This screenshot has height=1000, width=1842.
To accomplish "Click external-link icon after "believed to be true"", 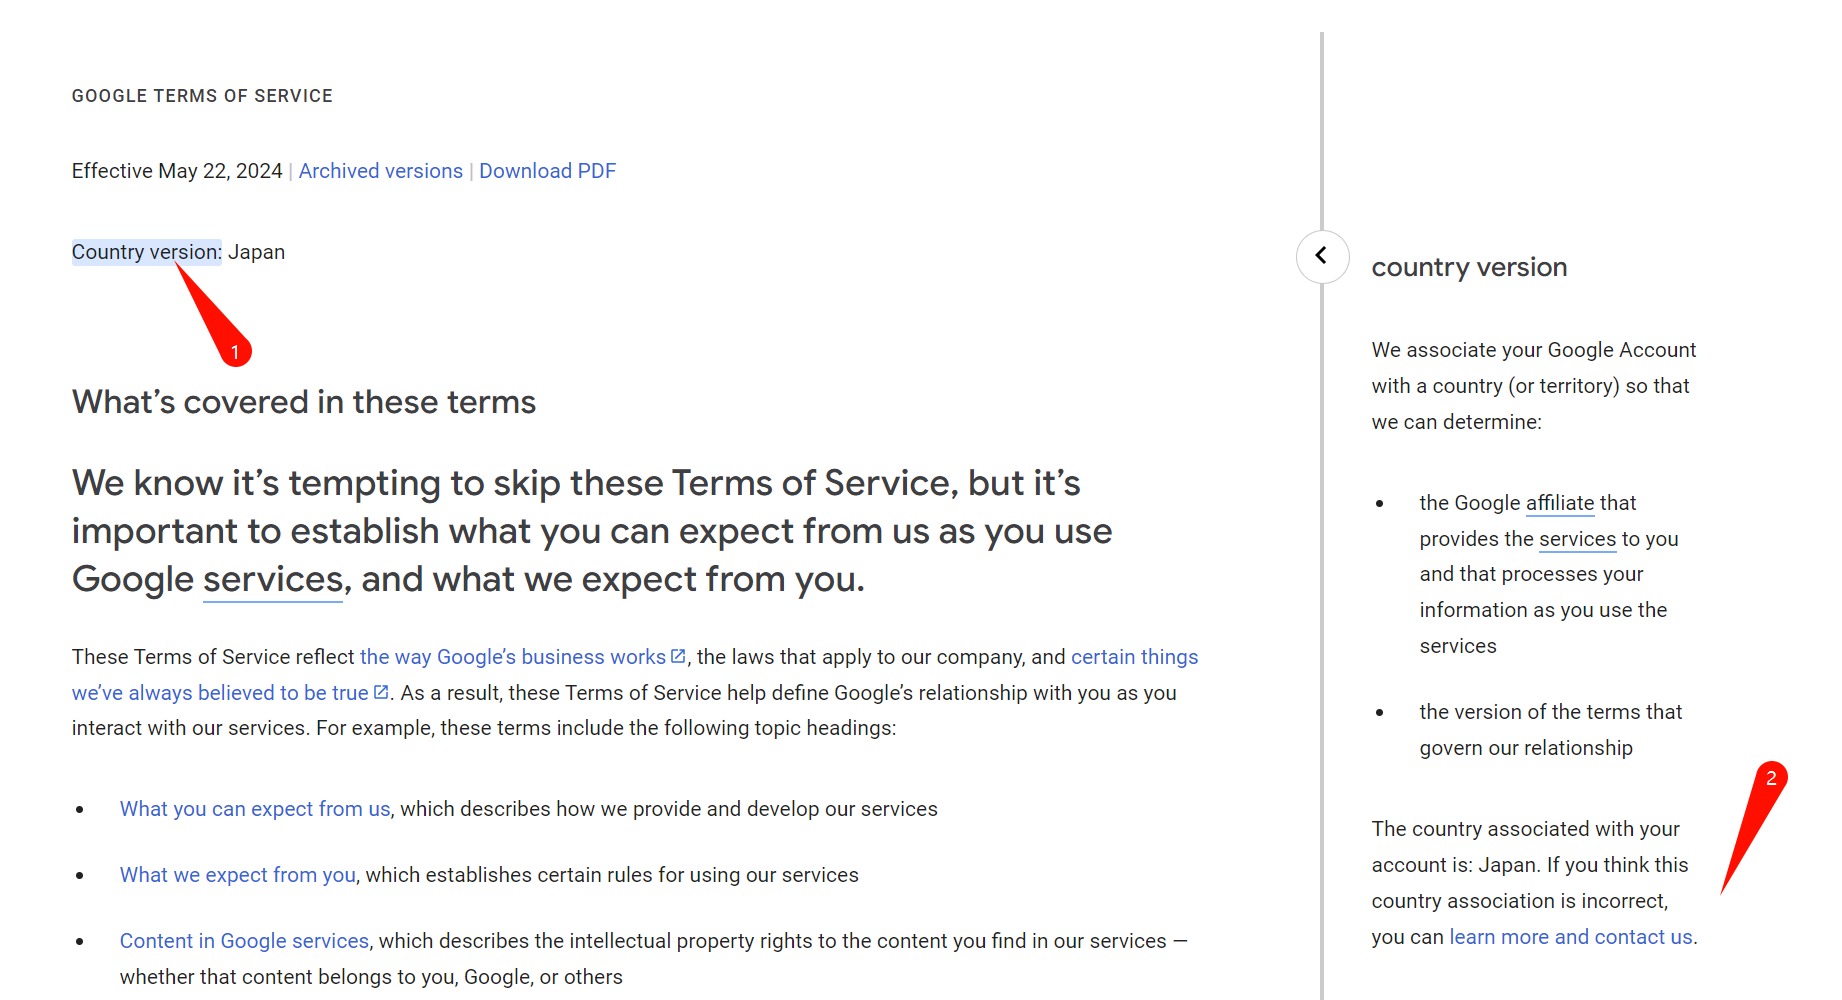I will click(x=381, y=692).
